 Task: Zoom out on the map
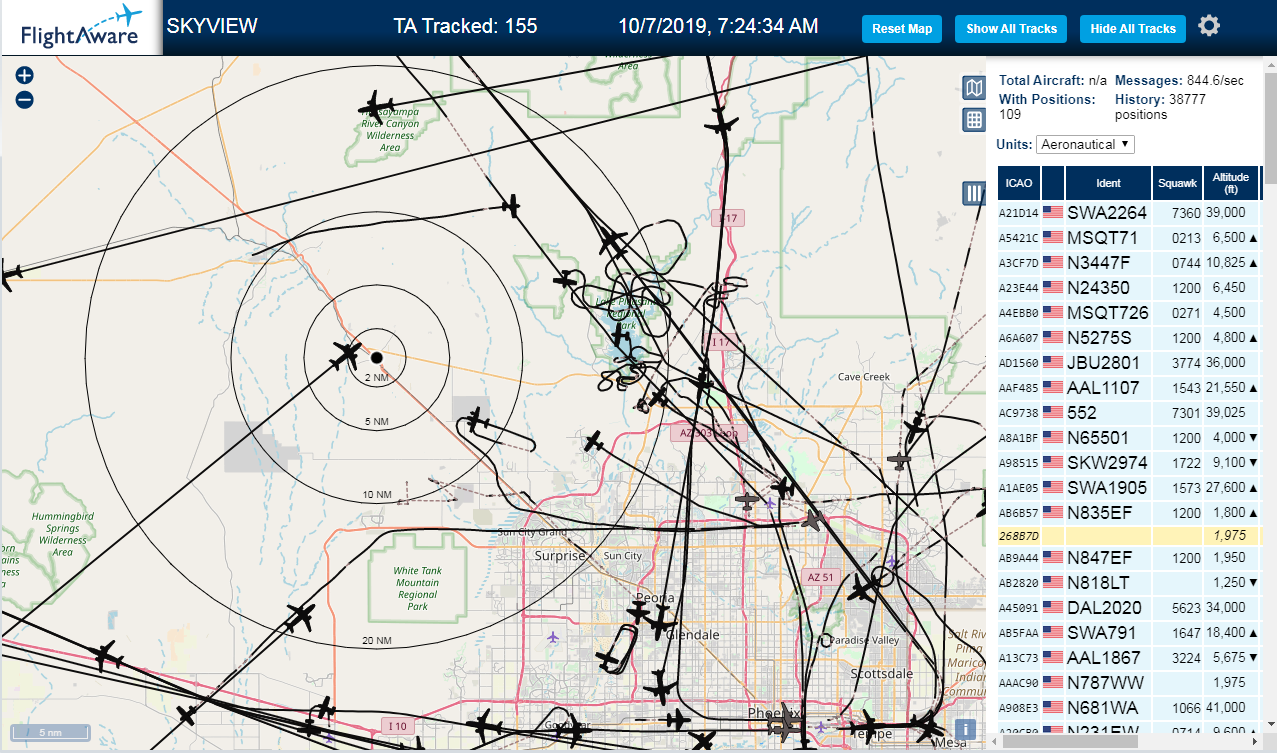(x=25, y=99)
